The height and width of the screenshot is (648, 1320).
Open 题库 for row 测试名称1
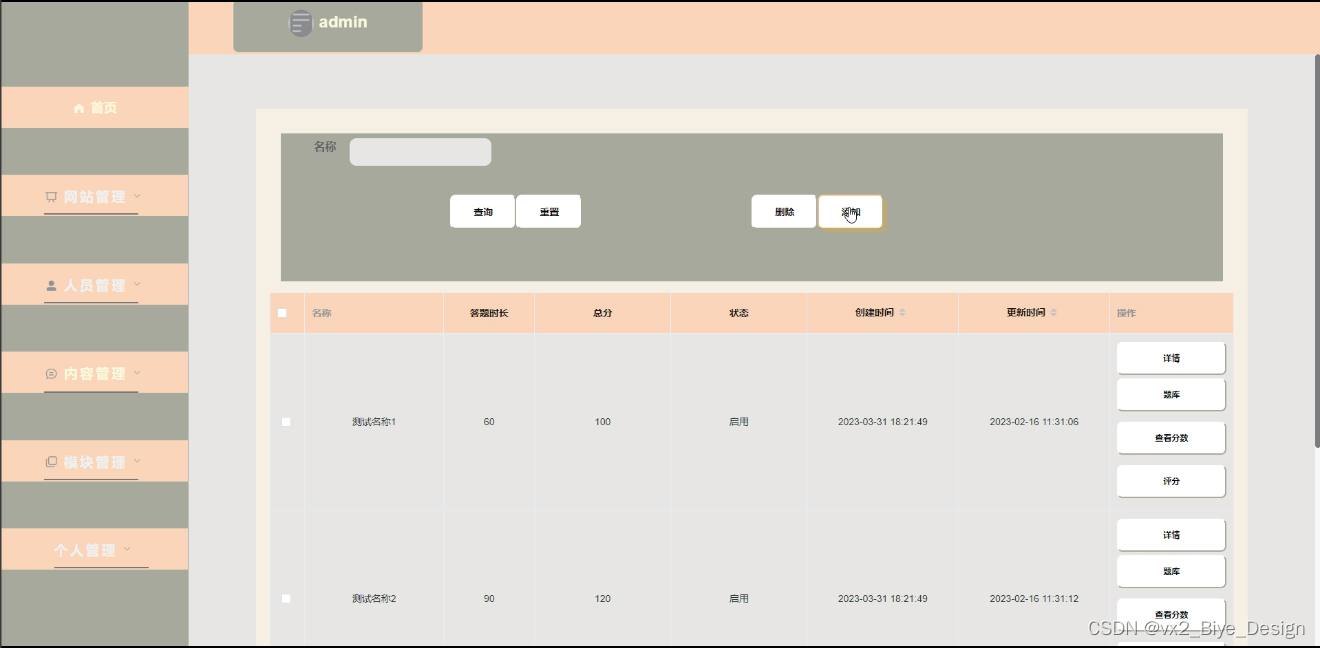tap(1171, 395)
